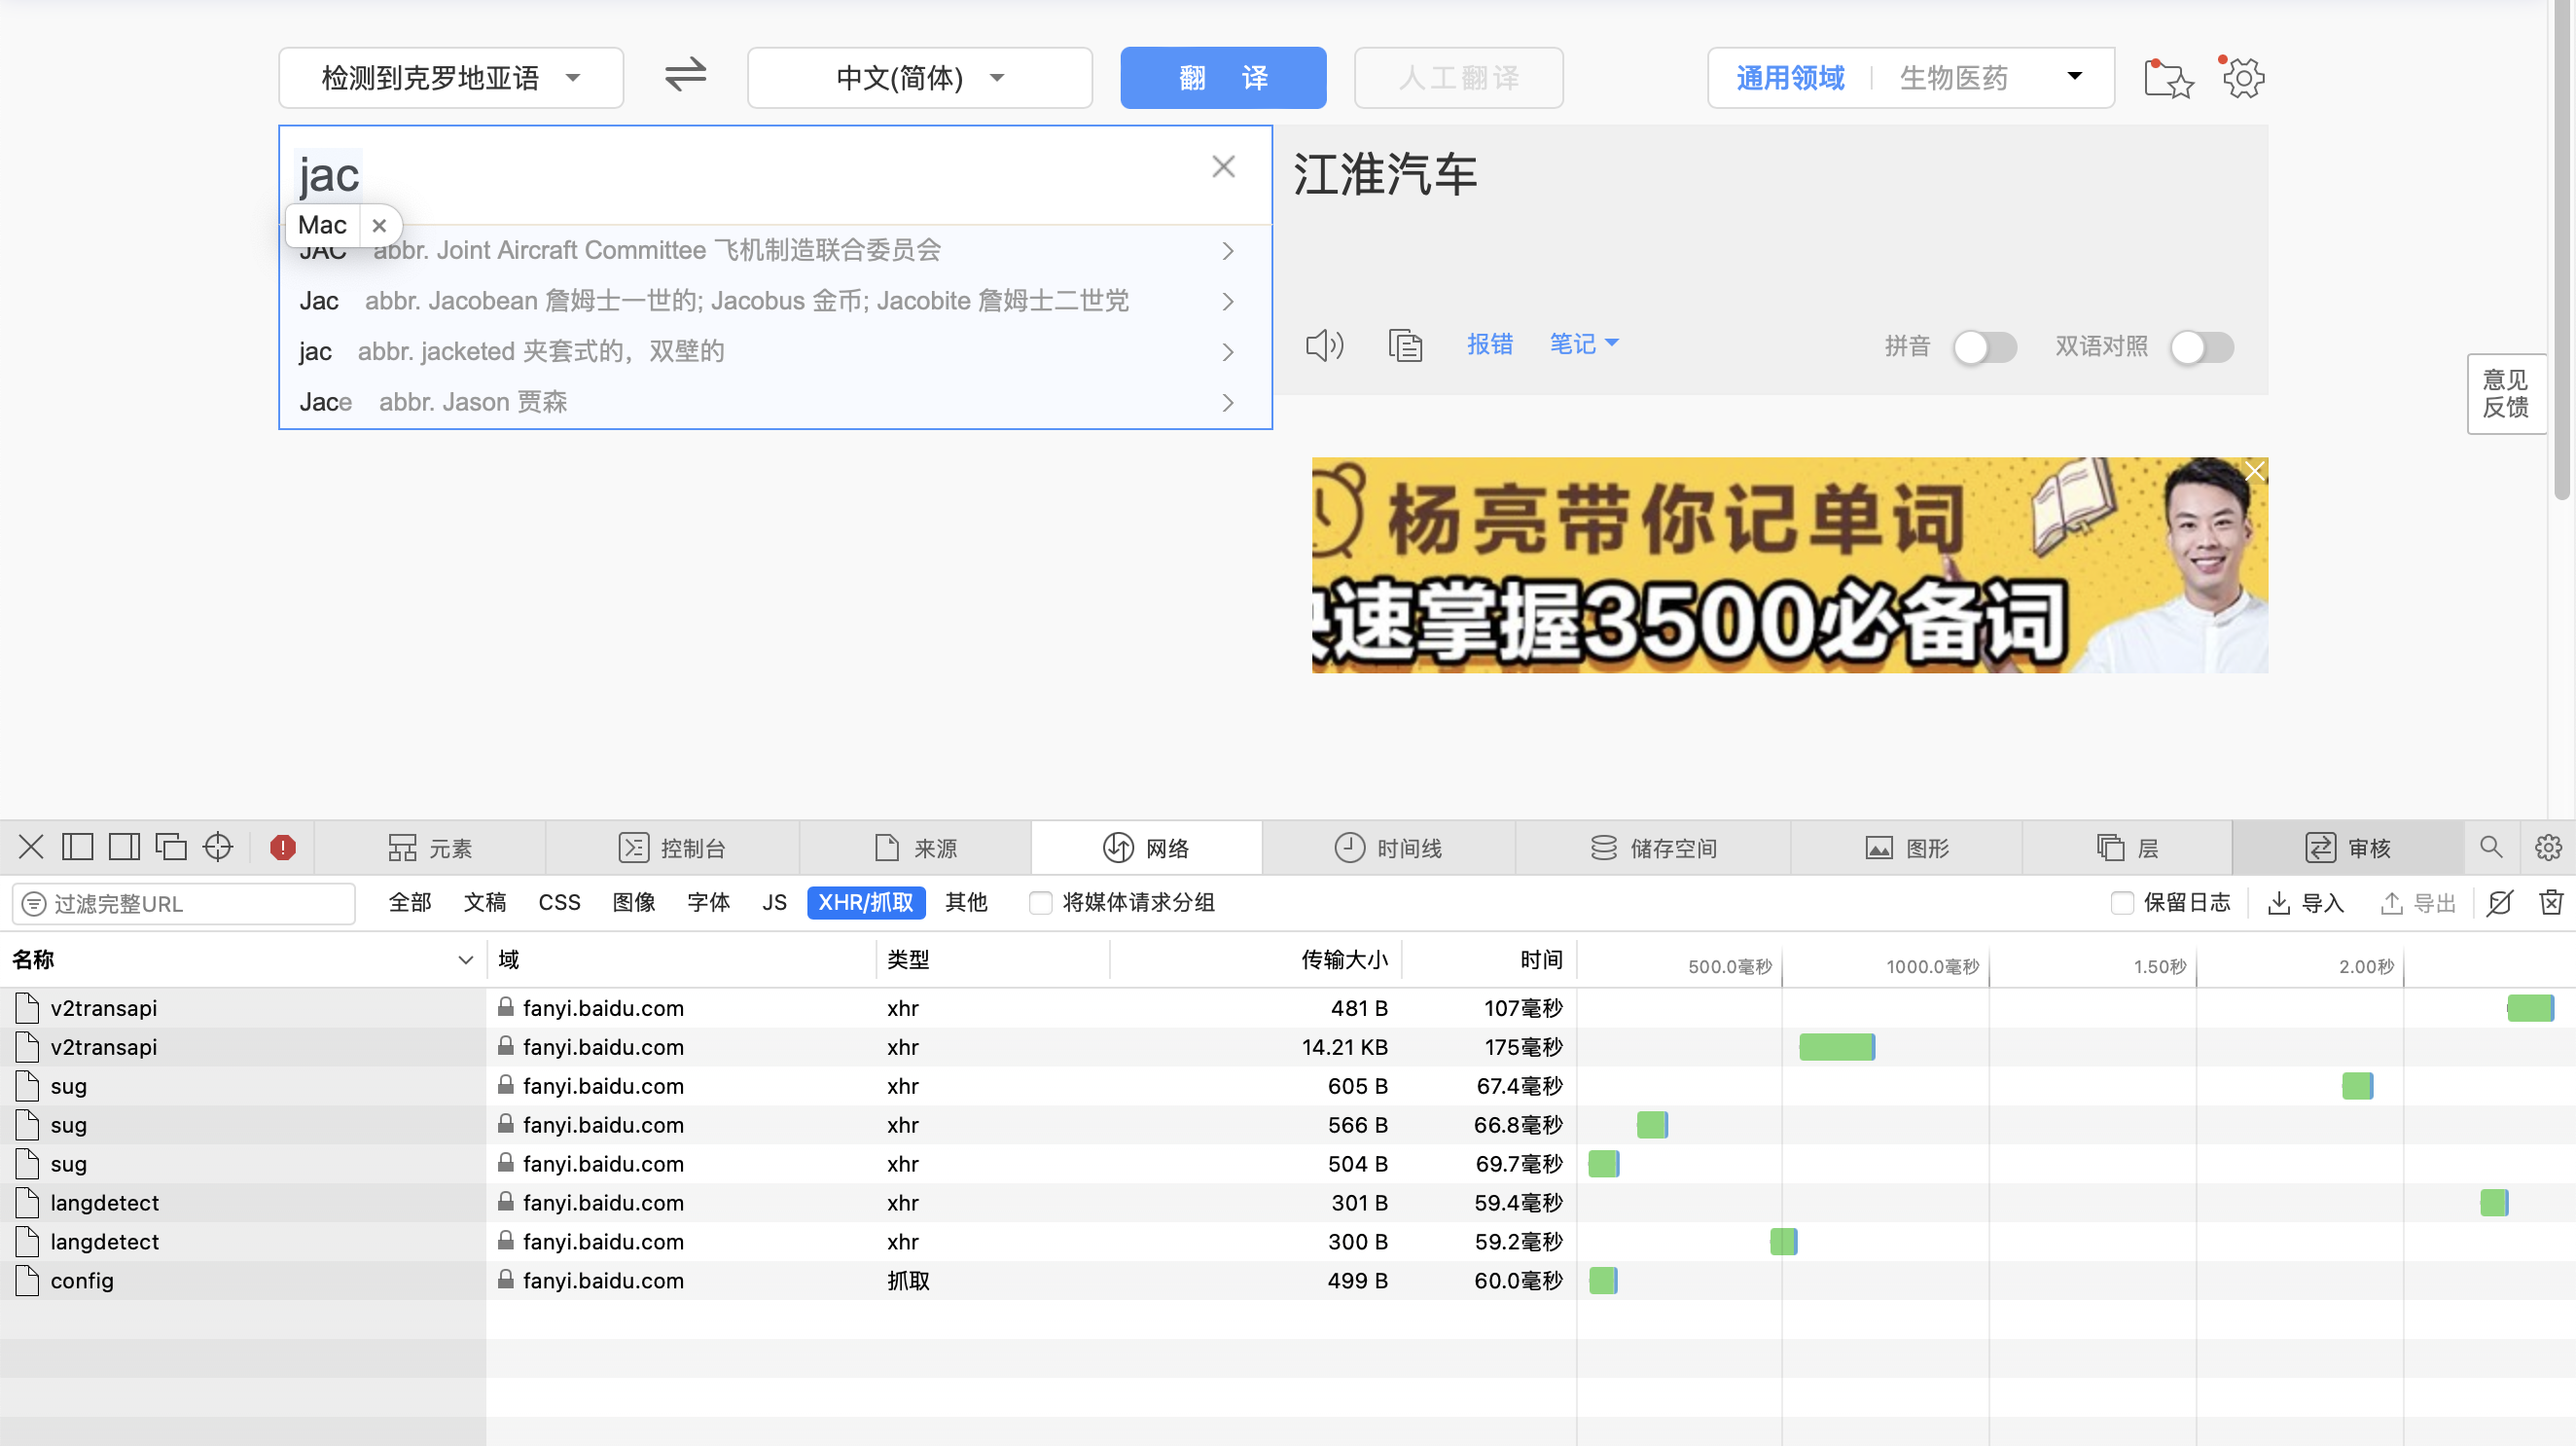
Task: Detach inspector into separate window
Action: tap(171, 848)
